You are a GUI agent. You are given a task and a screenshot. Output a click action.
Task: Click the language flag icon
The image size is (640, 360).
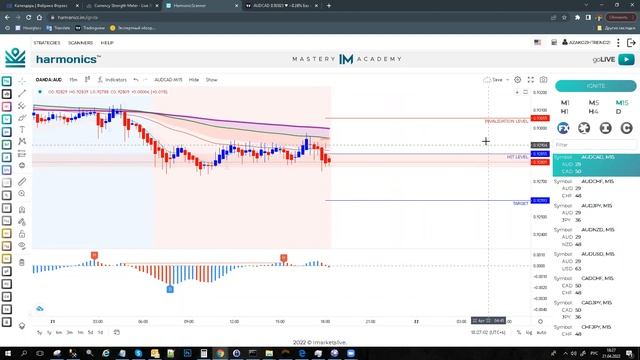click(538, 42)
